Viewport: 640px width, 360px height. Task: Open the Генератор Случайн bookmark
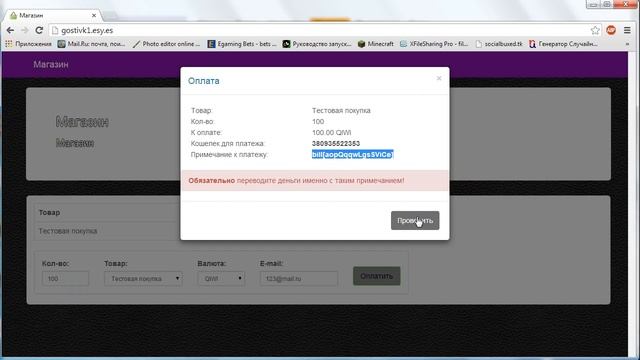[x=563, y=44]
